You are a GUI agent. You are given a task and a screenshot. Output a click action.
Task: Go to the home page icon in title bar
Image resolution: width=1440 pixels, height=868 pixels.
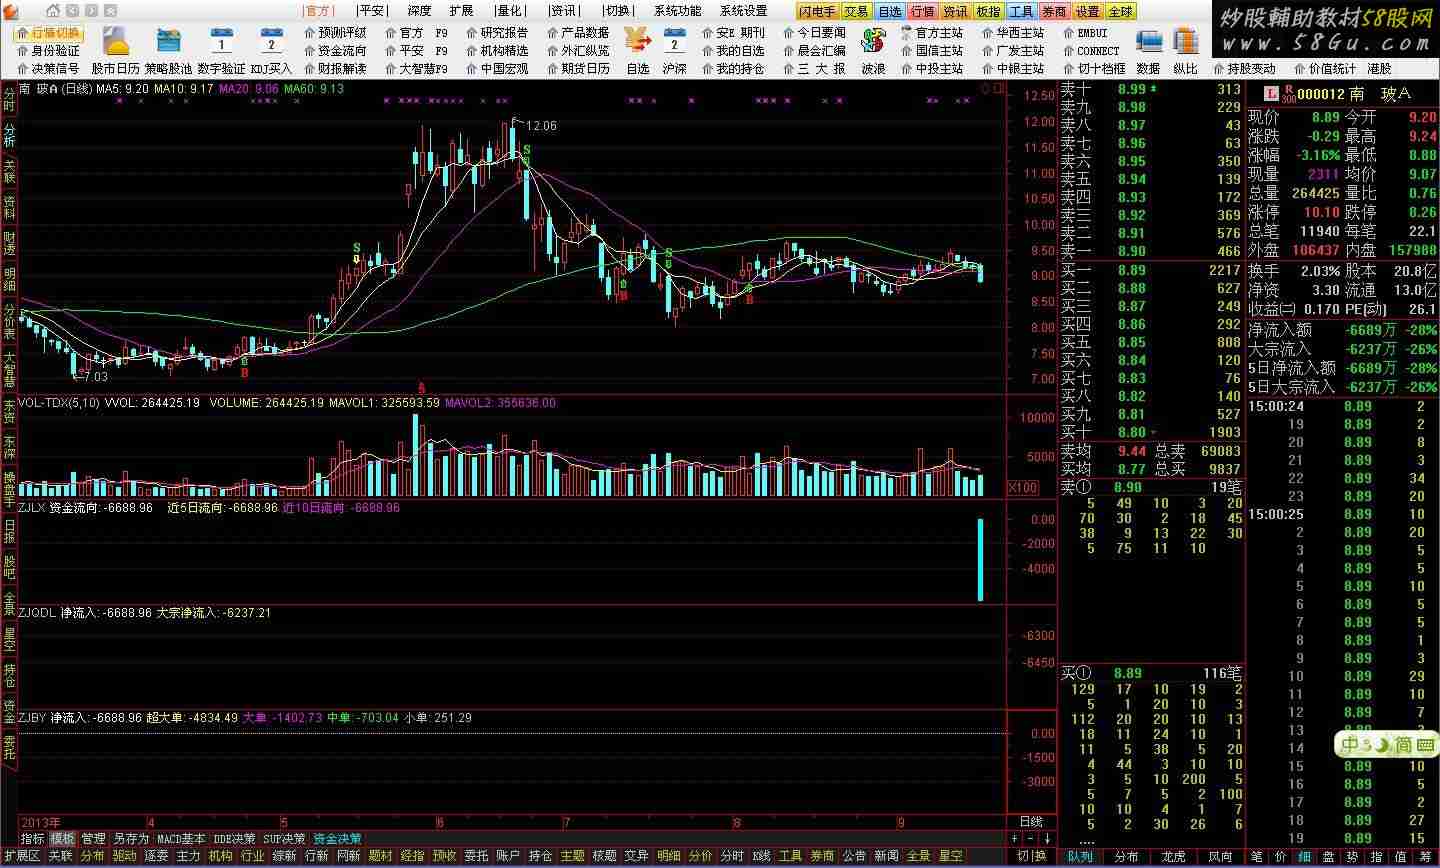coord(53,11)
